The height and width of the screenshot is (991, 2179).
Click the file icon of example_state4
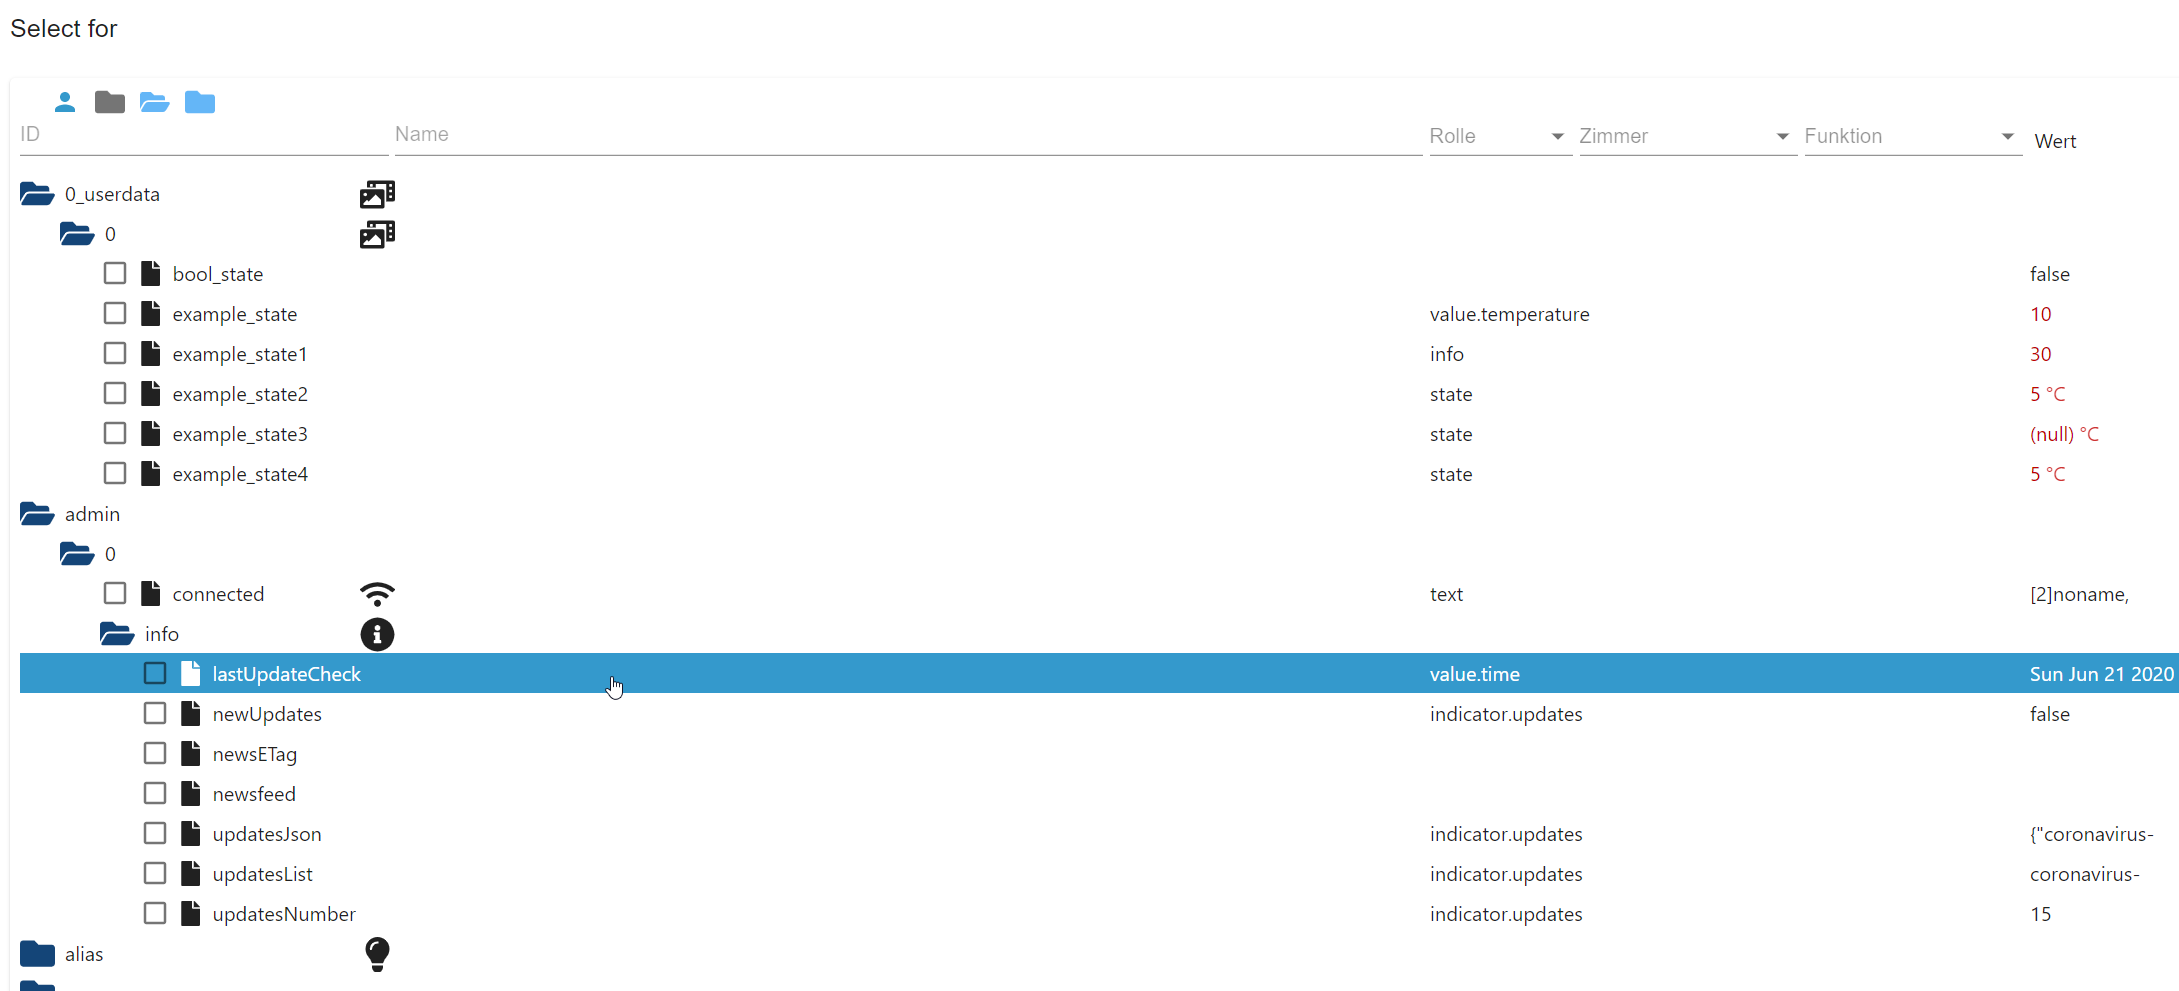pos(151,473)
